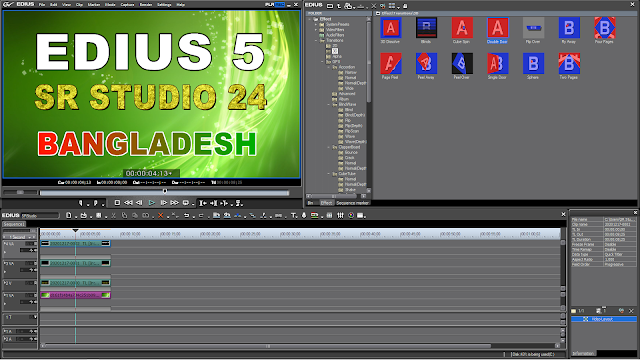Select the Fly Away transition
This screenshot has height=360, width=640.
coord(569,28)
